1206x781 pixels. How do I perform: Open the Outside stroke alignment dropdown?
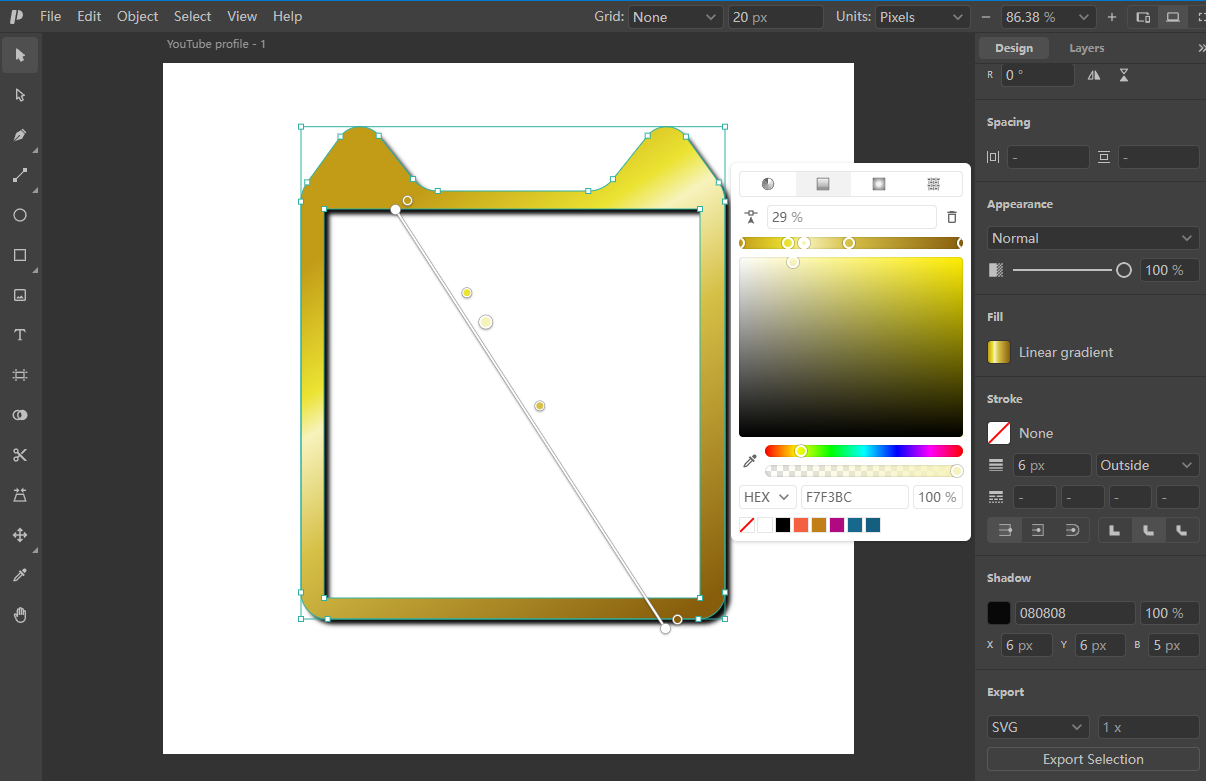click(1147, 465)
